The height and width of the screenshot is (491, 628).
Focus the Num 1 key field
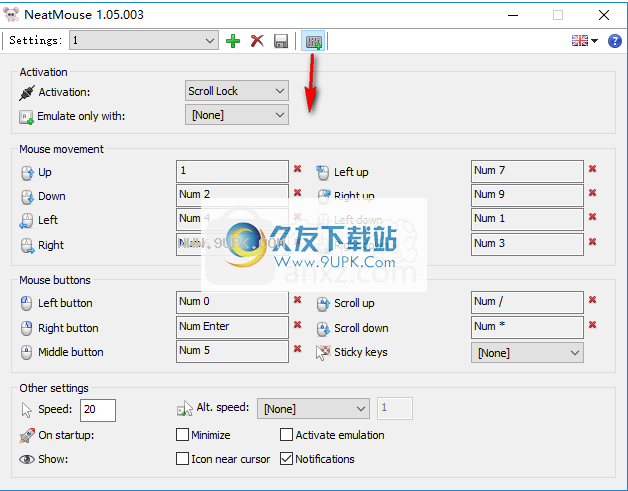click(x=527, y=219)
